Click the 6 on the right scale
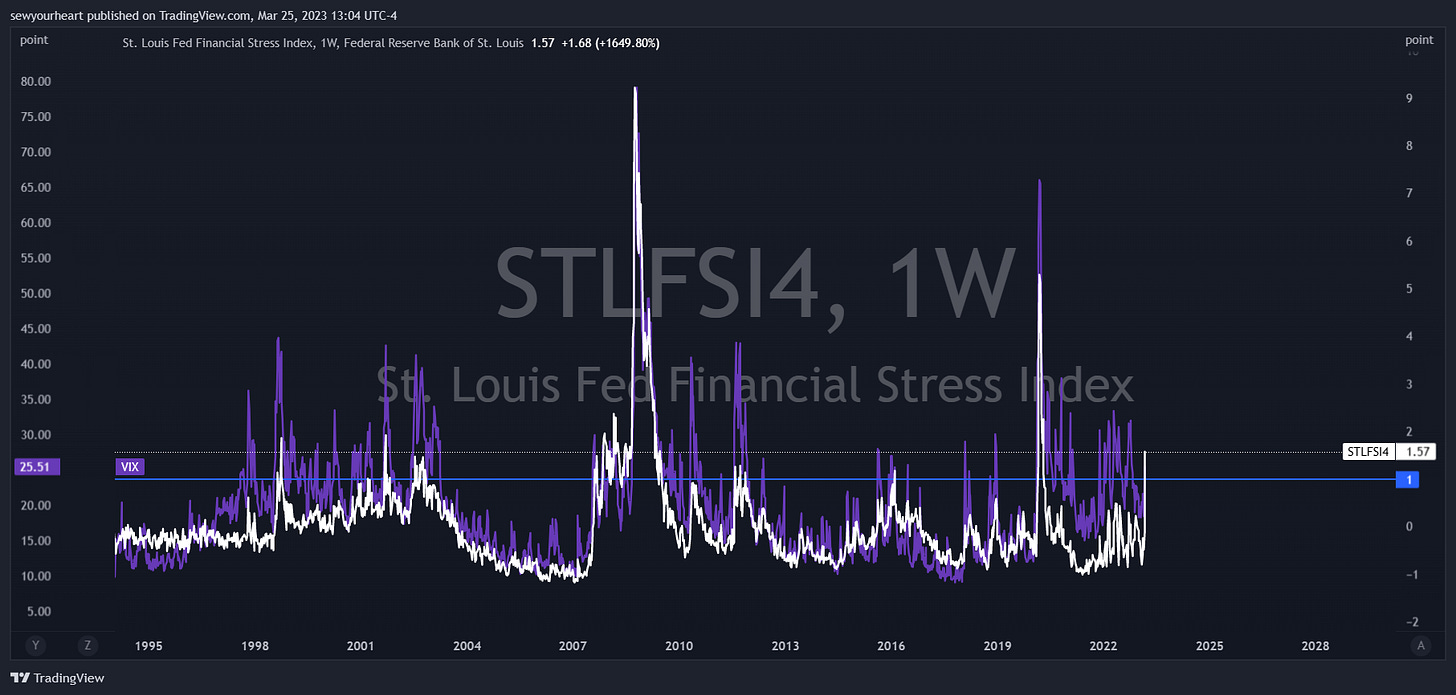Screen dimensions: 1456x695 point(1408,241)
